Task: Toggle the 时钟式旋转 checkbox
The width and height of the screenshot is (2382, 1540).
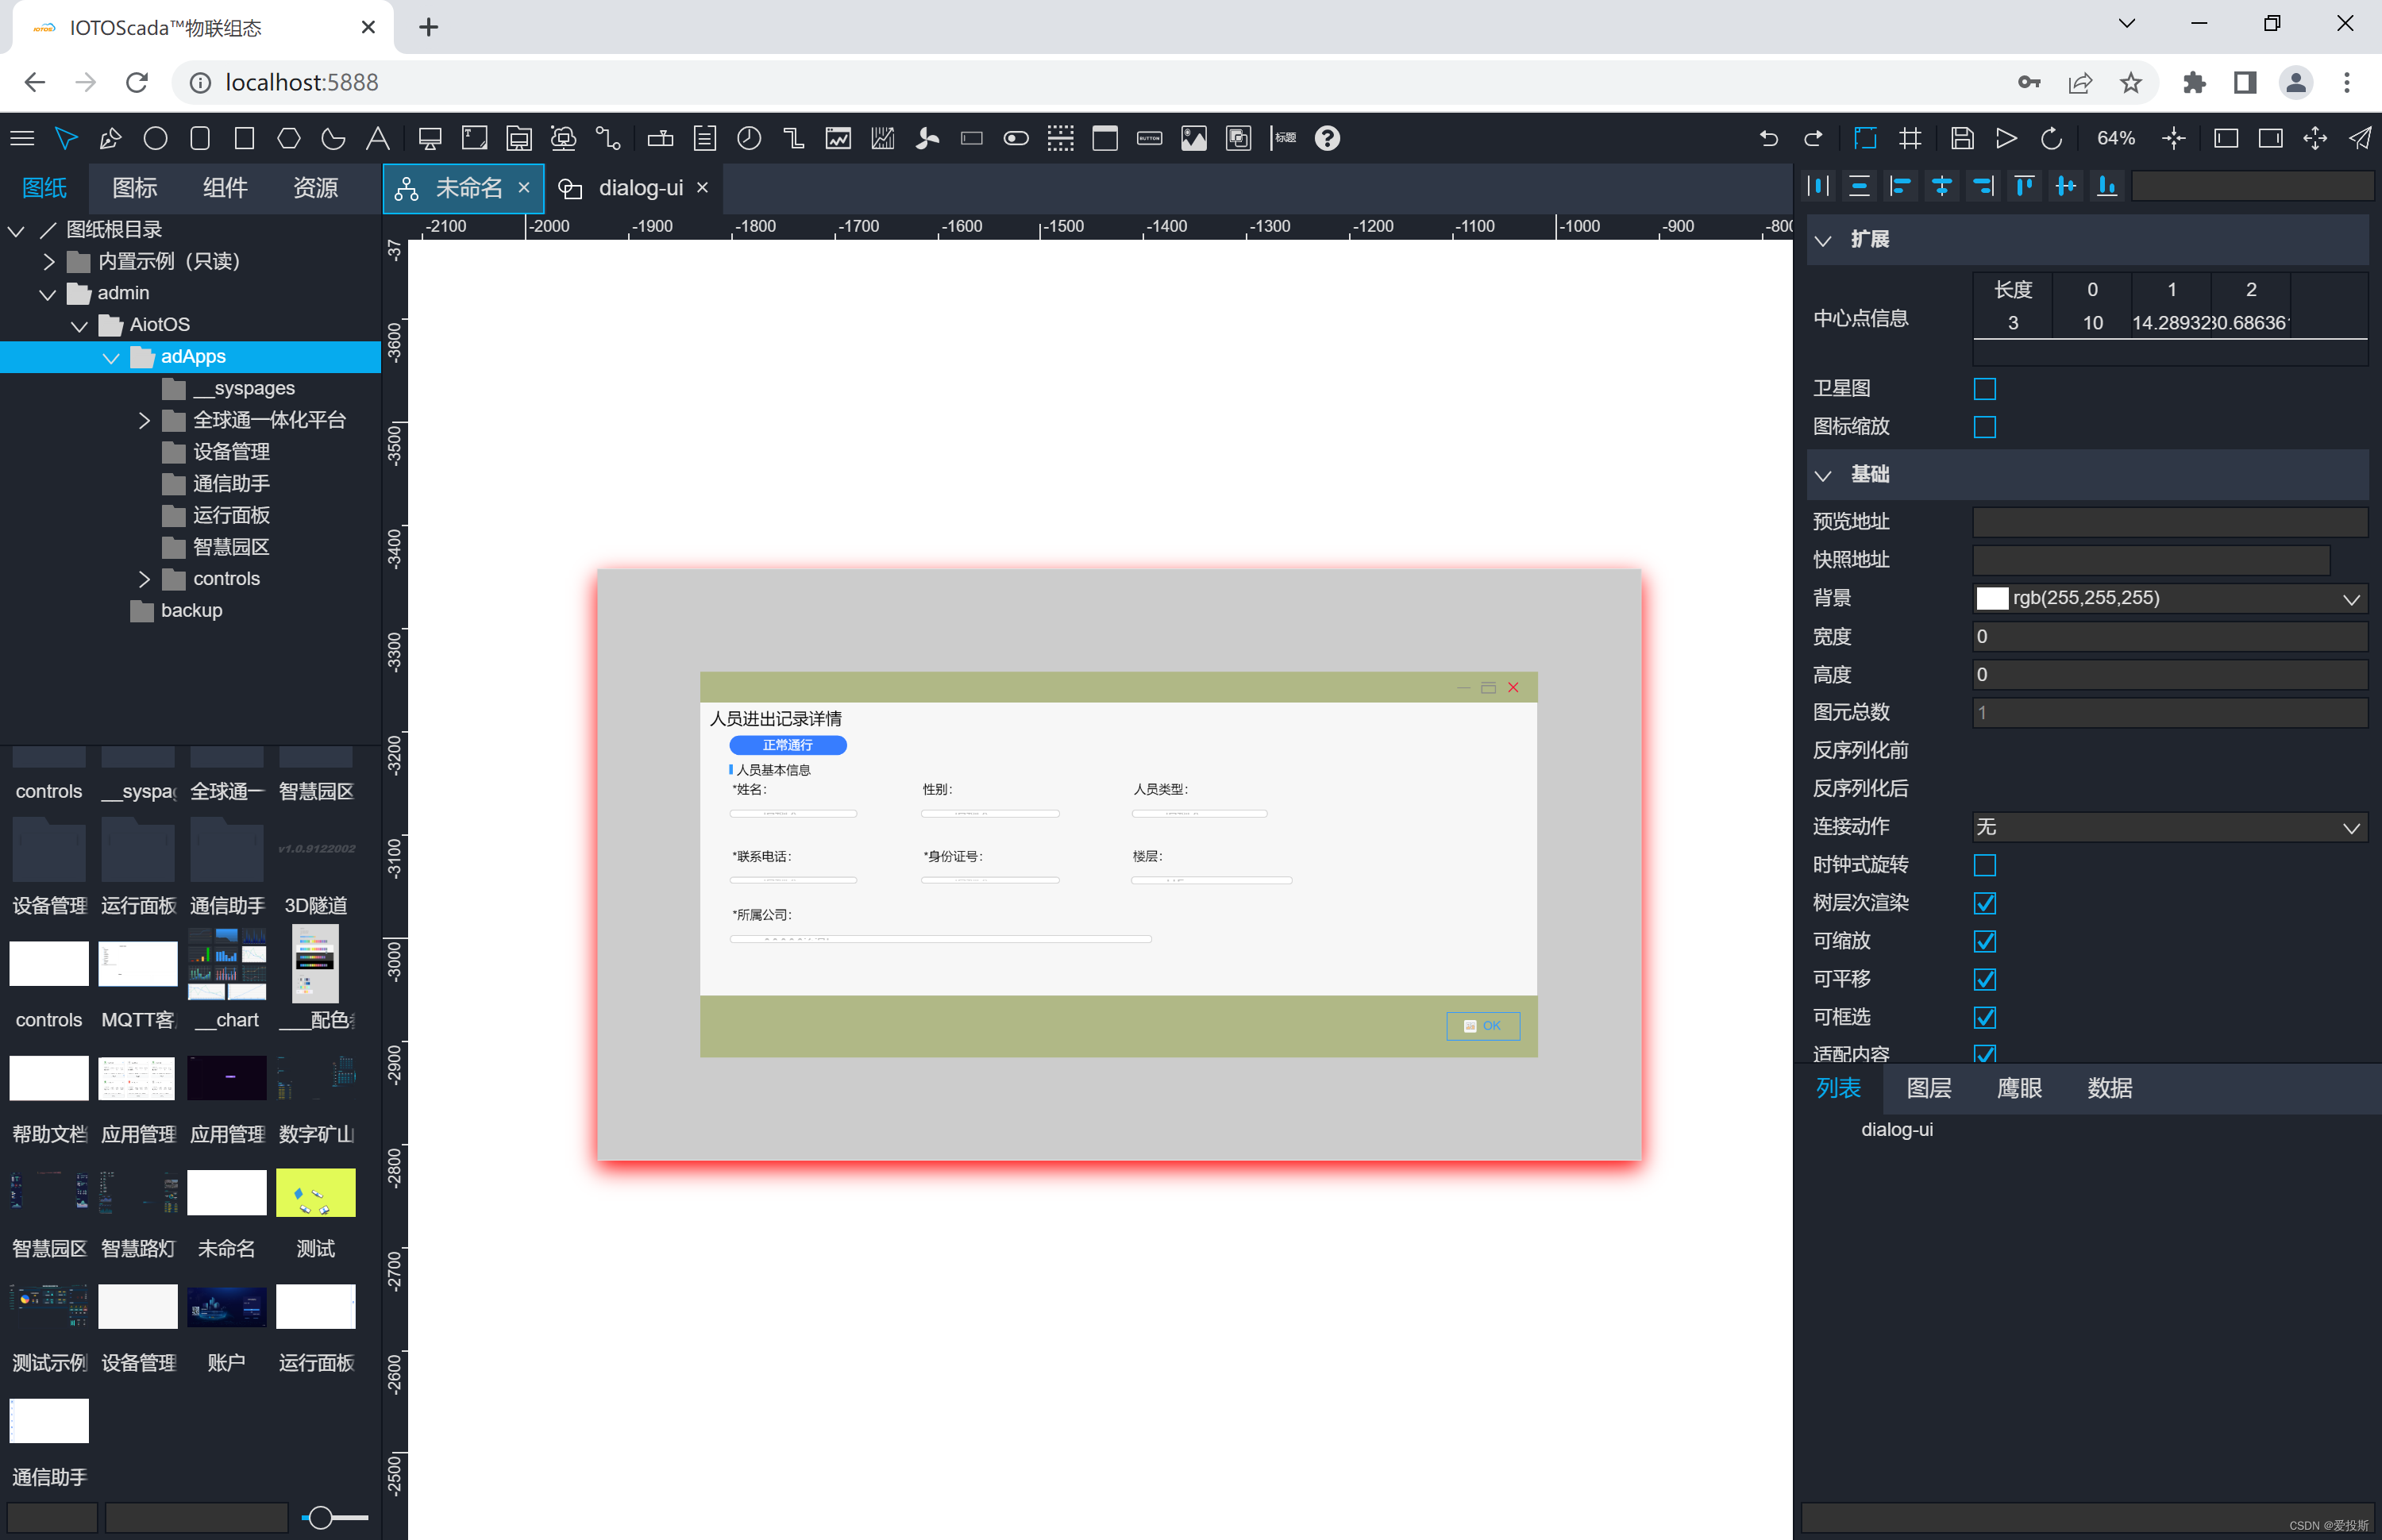Action: coord(1984,865)
